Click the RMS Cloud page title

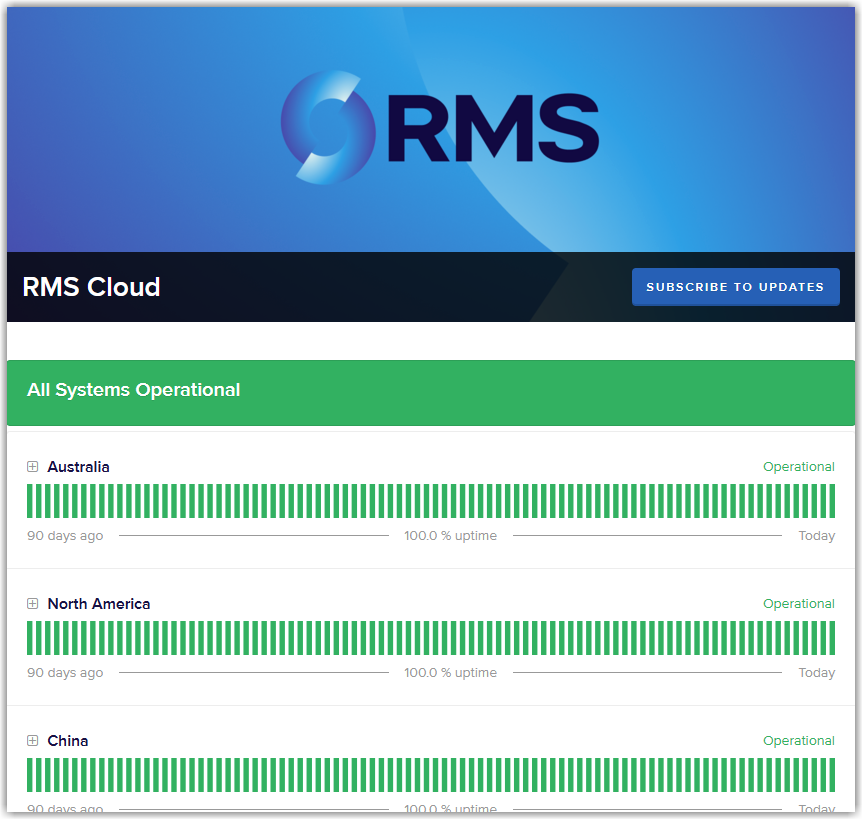pyautogui.click(x=91, y=287)
